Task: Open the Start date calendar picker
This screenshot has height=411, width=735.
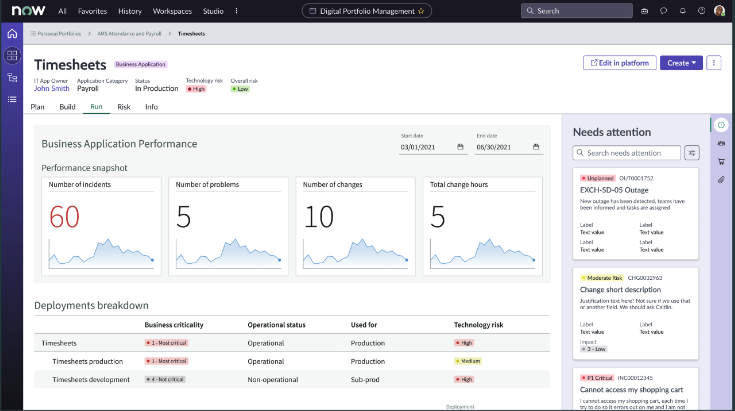Action: [460, 147]
